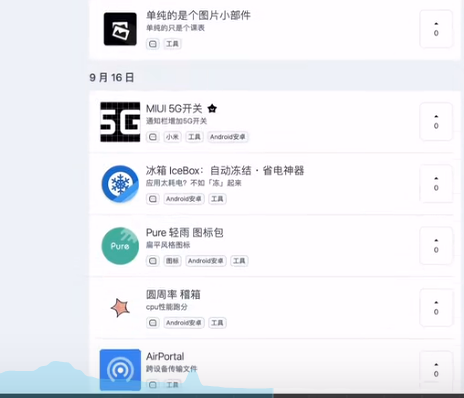The height and width of the screenshot is (398, 464).
Task: Upvote 冰箱 IceBox
Action: click(436, 184)
